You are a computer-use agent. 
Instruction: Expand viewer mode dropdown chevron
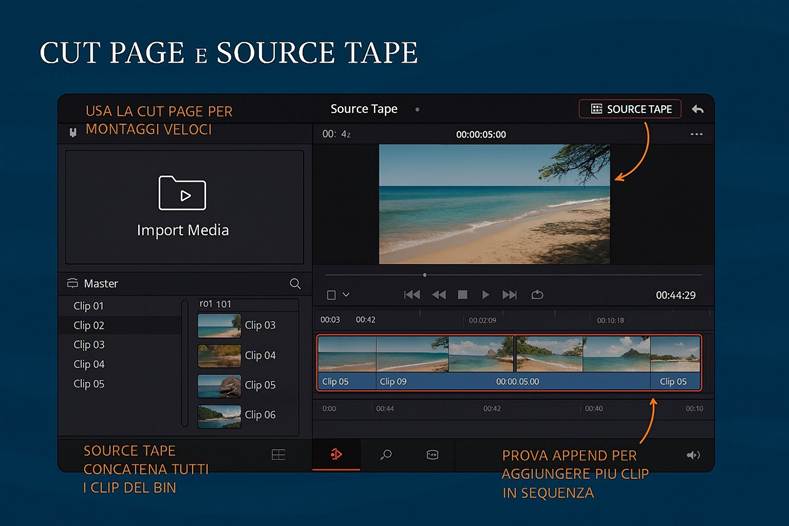[346, 295]
